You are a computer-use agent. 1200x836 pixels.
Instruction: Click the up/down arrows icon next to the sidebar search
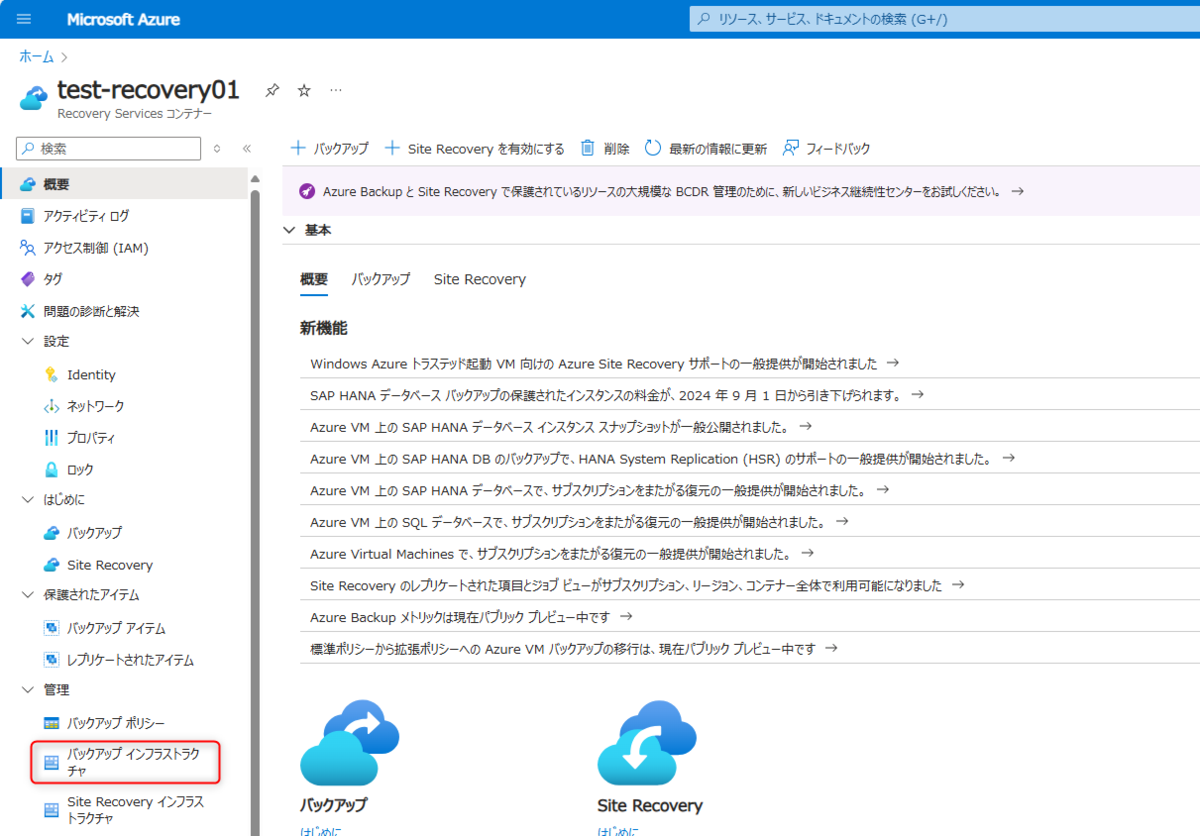[x=217, y=148]
